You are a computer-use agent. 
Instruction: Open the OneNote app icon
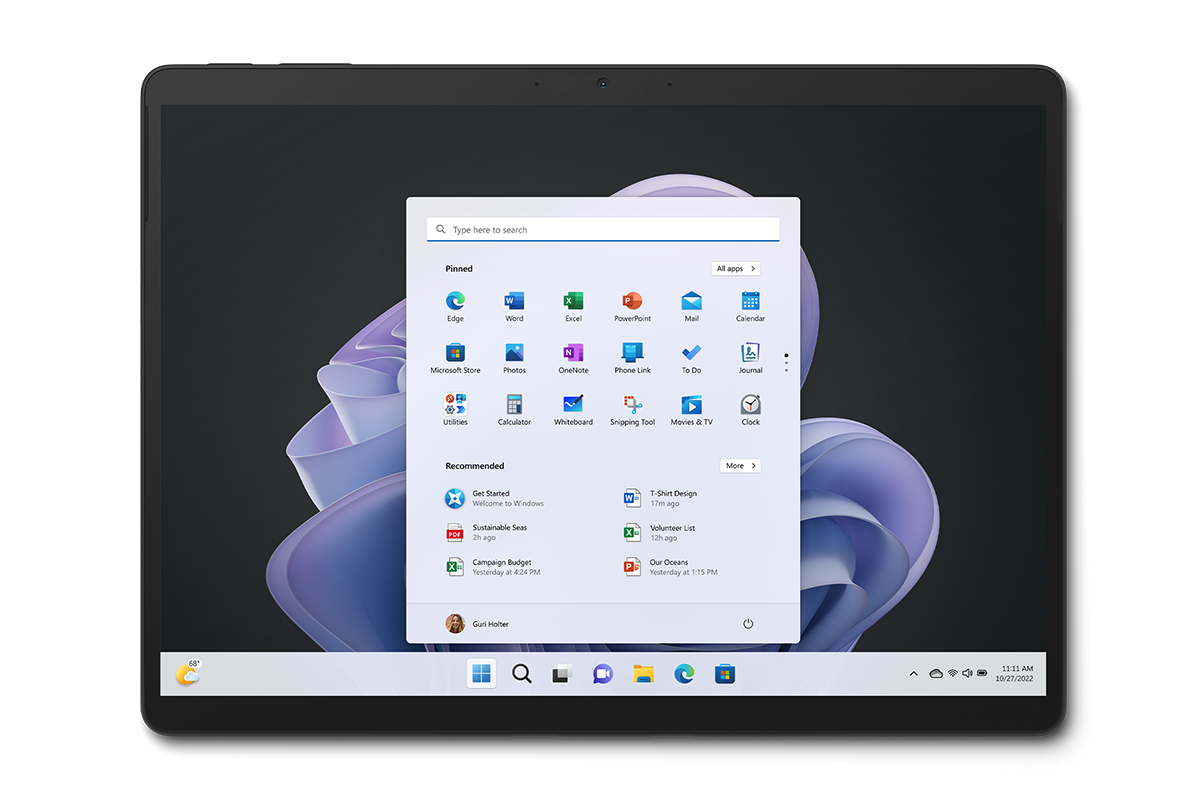573,353
